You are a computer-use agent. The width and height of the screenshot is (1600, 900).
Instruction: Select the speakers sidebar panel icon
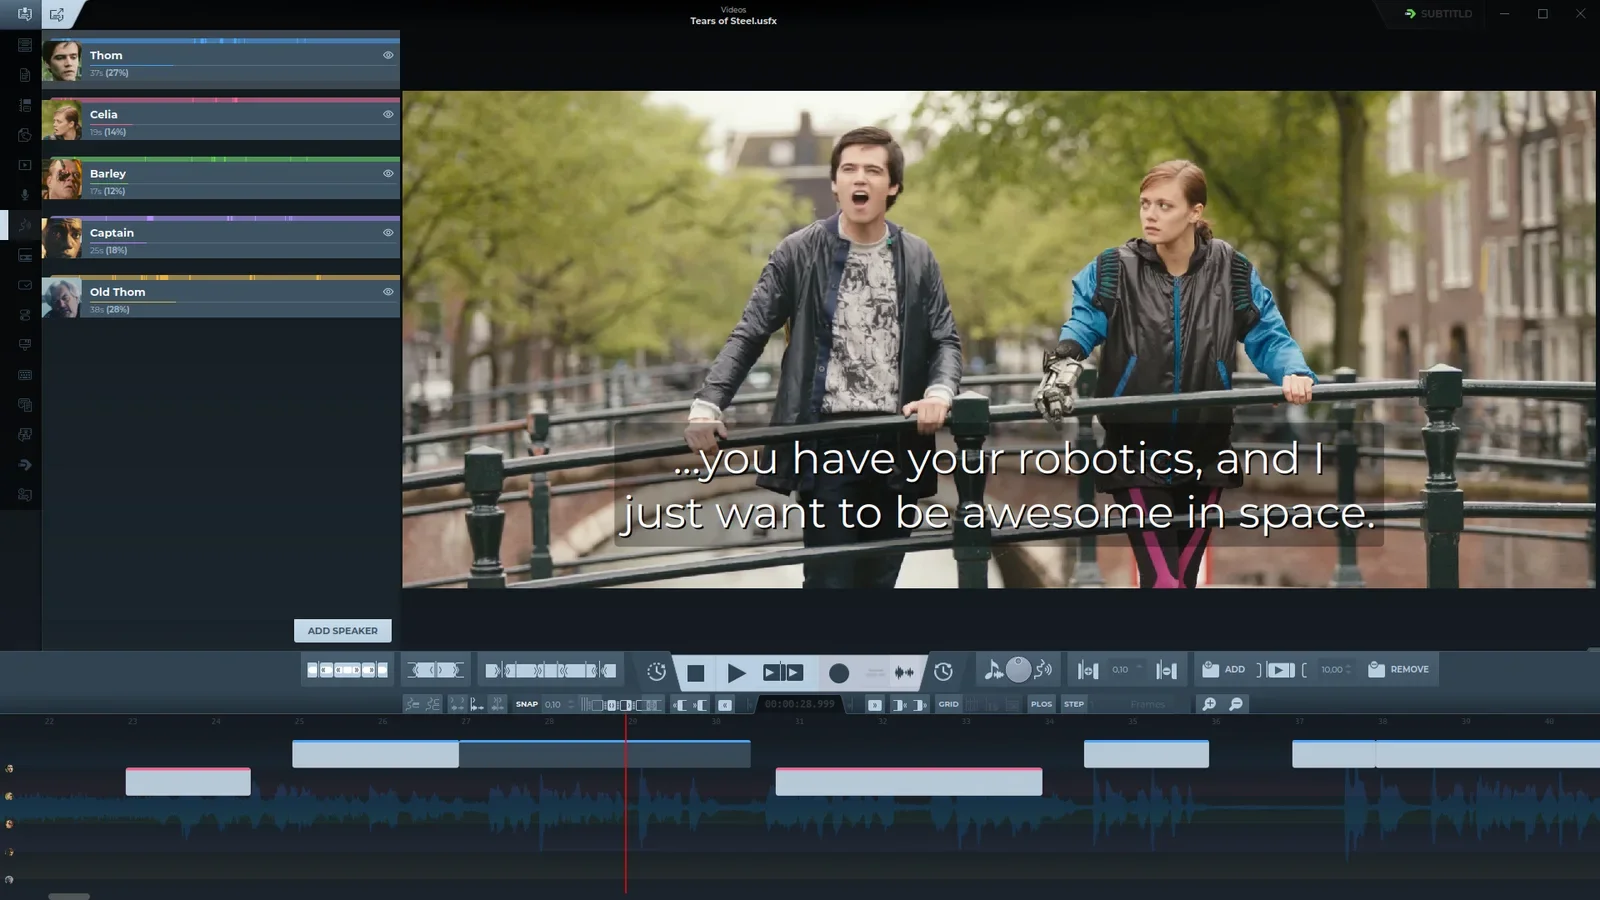point(25,225)
